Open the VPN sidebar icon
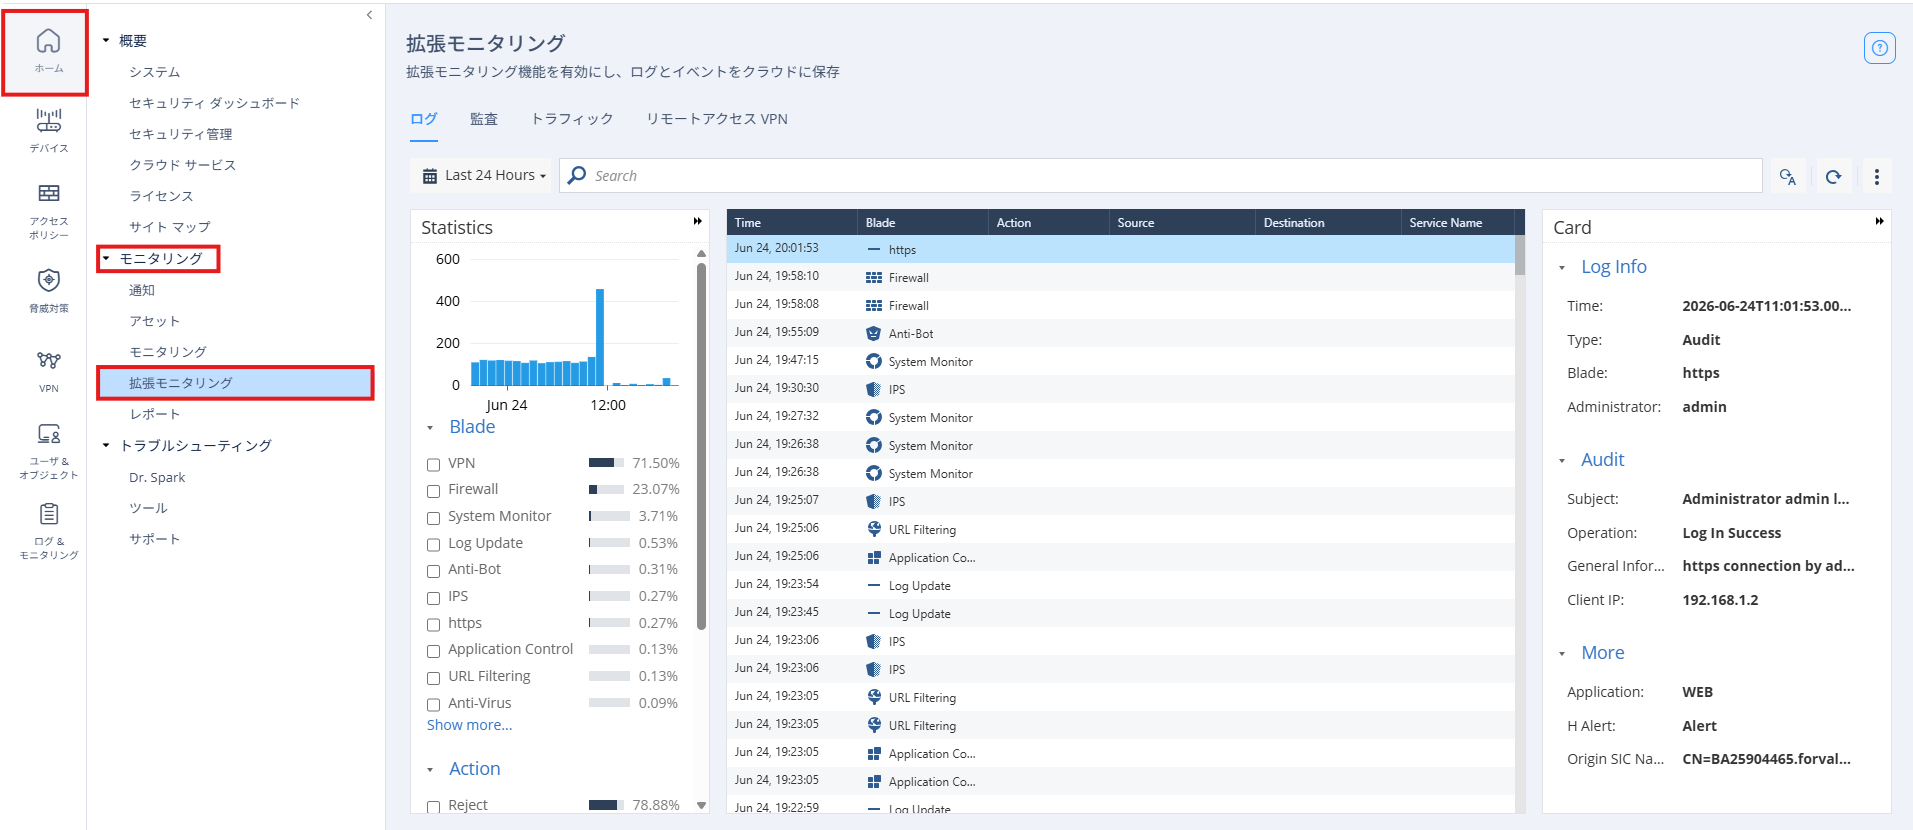The width and height of the screenshot is (1913, 830). [x=48, y=371]
